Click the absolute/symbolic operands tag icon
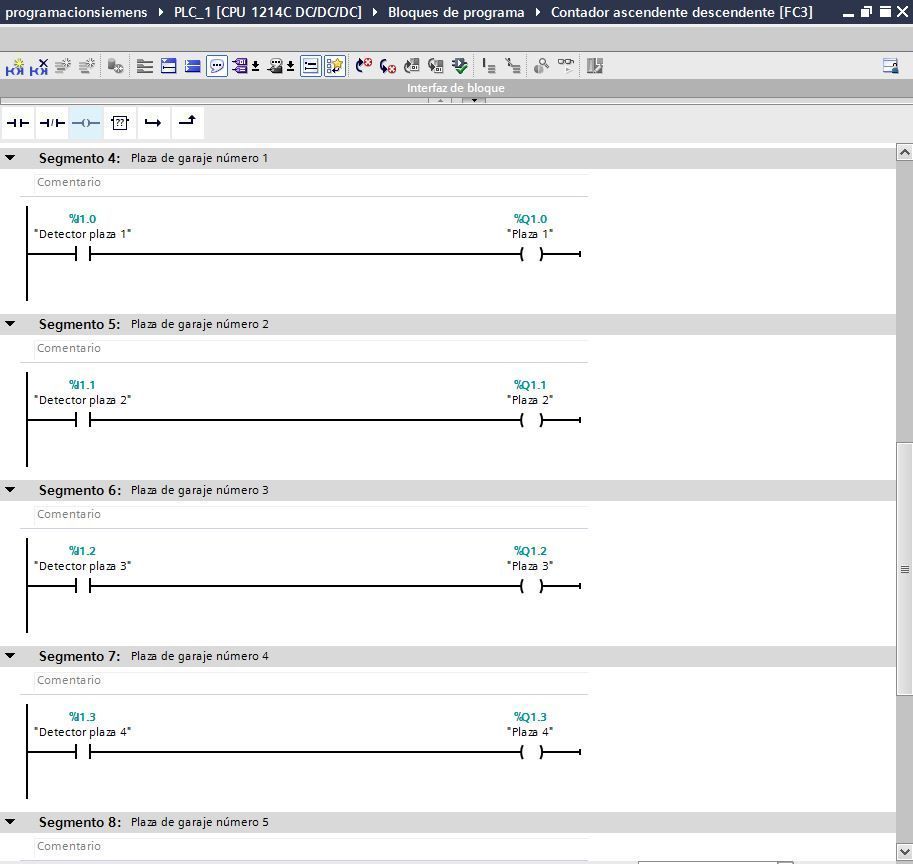 [x=239, y=66]
